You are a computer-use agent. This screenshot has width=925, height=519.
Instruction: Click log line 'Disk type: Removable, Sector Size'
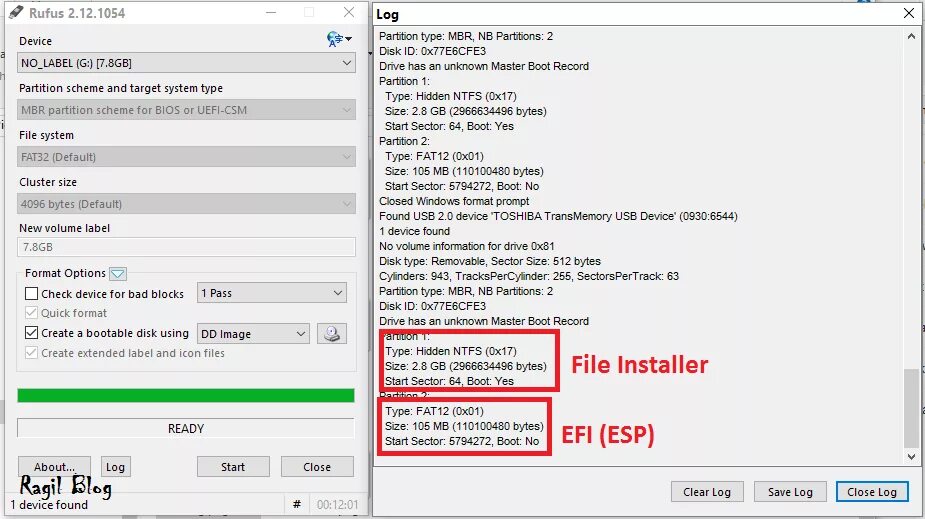coord(490,261)
